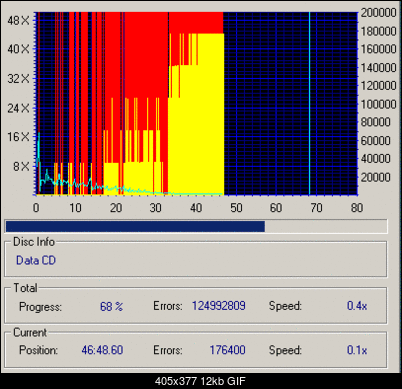Viewport: 402px width, 389px height.
Task: Click Total Speed value '0.4x'
Action: 357,306
